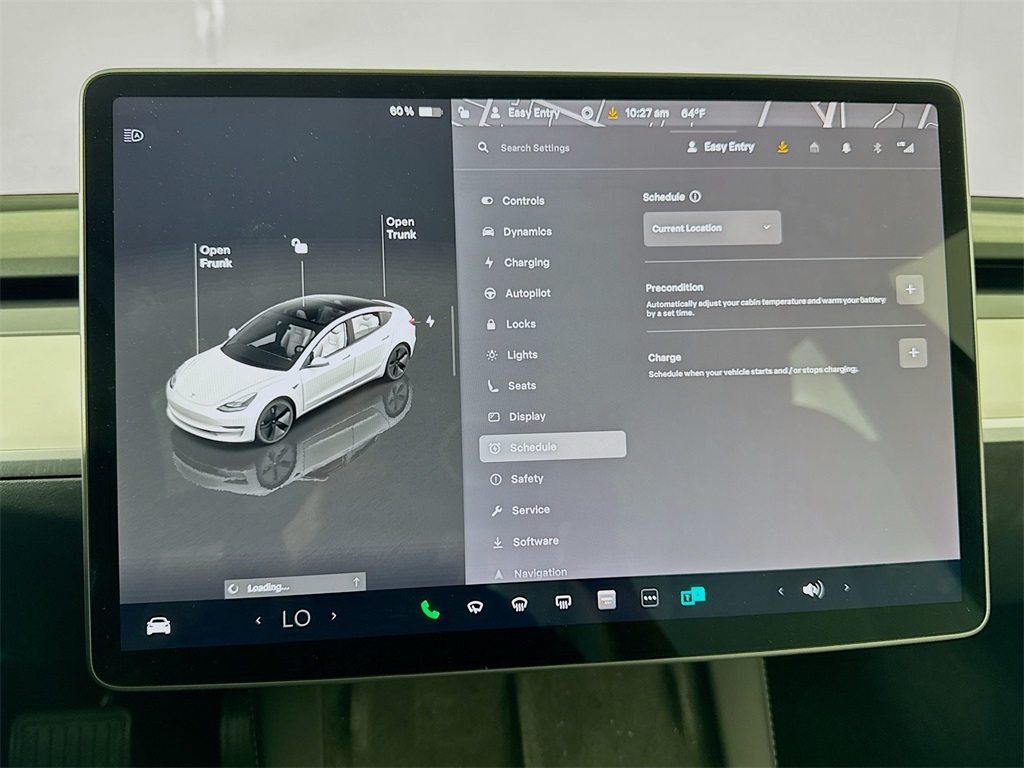Raise volume with right arrow
The height and width of the screenshot is (768, 1024).
pyautogui.click(x=846, y=588)
